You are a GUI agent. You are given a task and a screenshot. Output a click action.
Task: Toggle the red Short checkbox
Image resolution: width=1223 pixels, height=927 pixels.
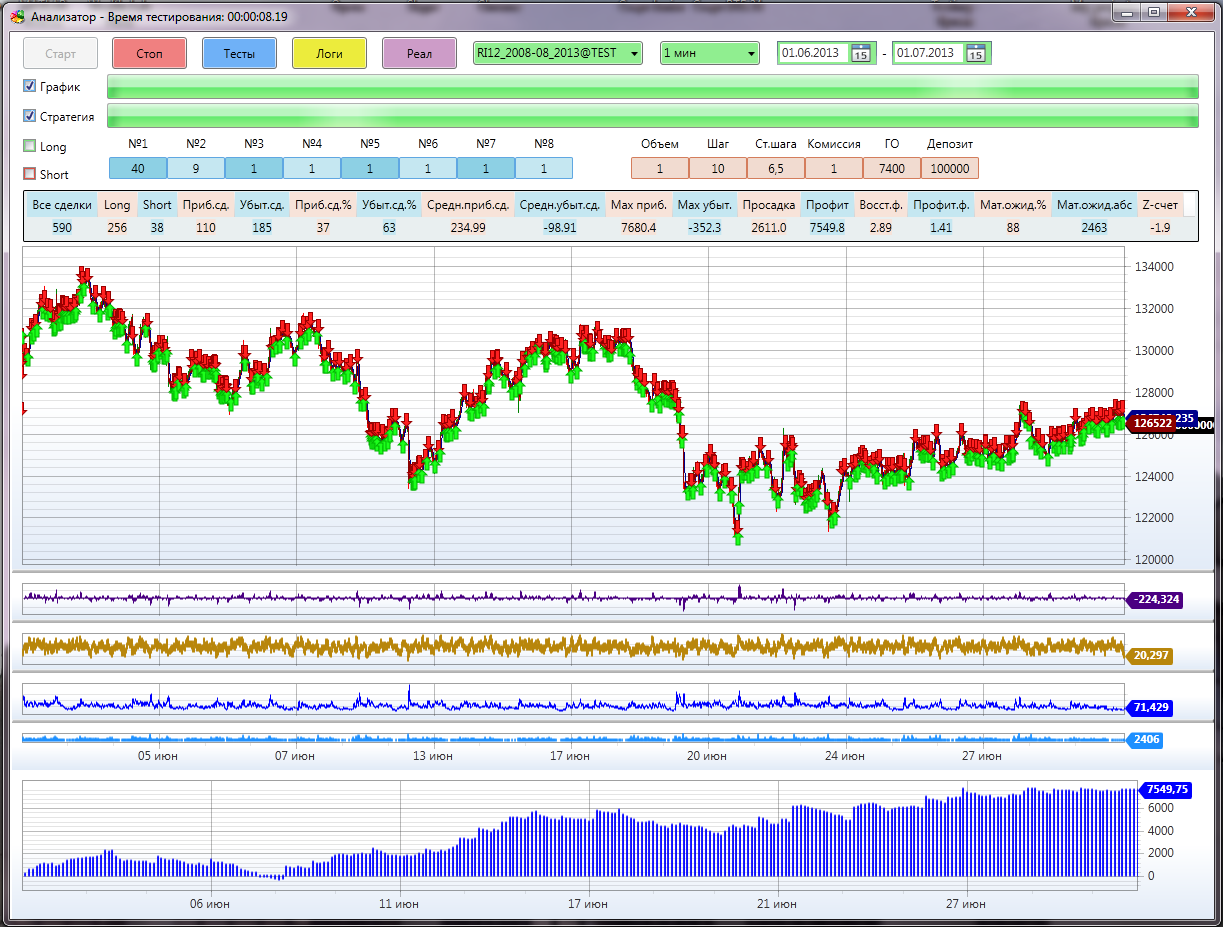pyautogui.click(x=29, y=174)
